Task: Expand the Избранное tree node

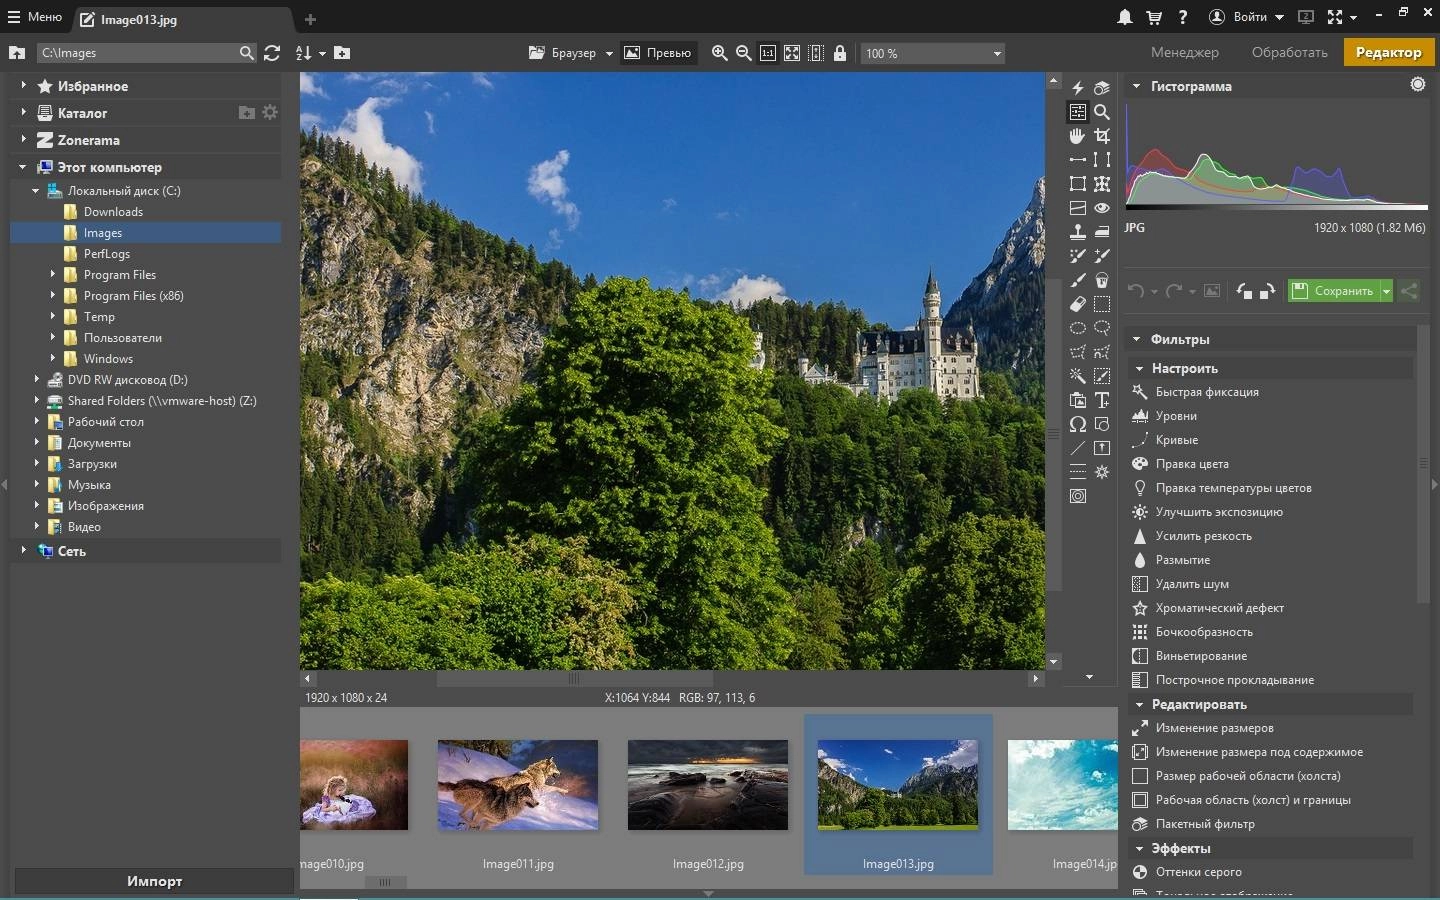Action: pos(23,86)
